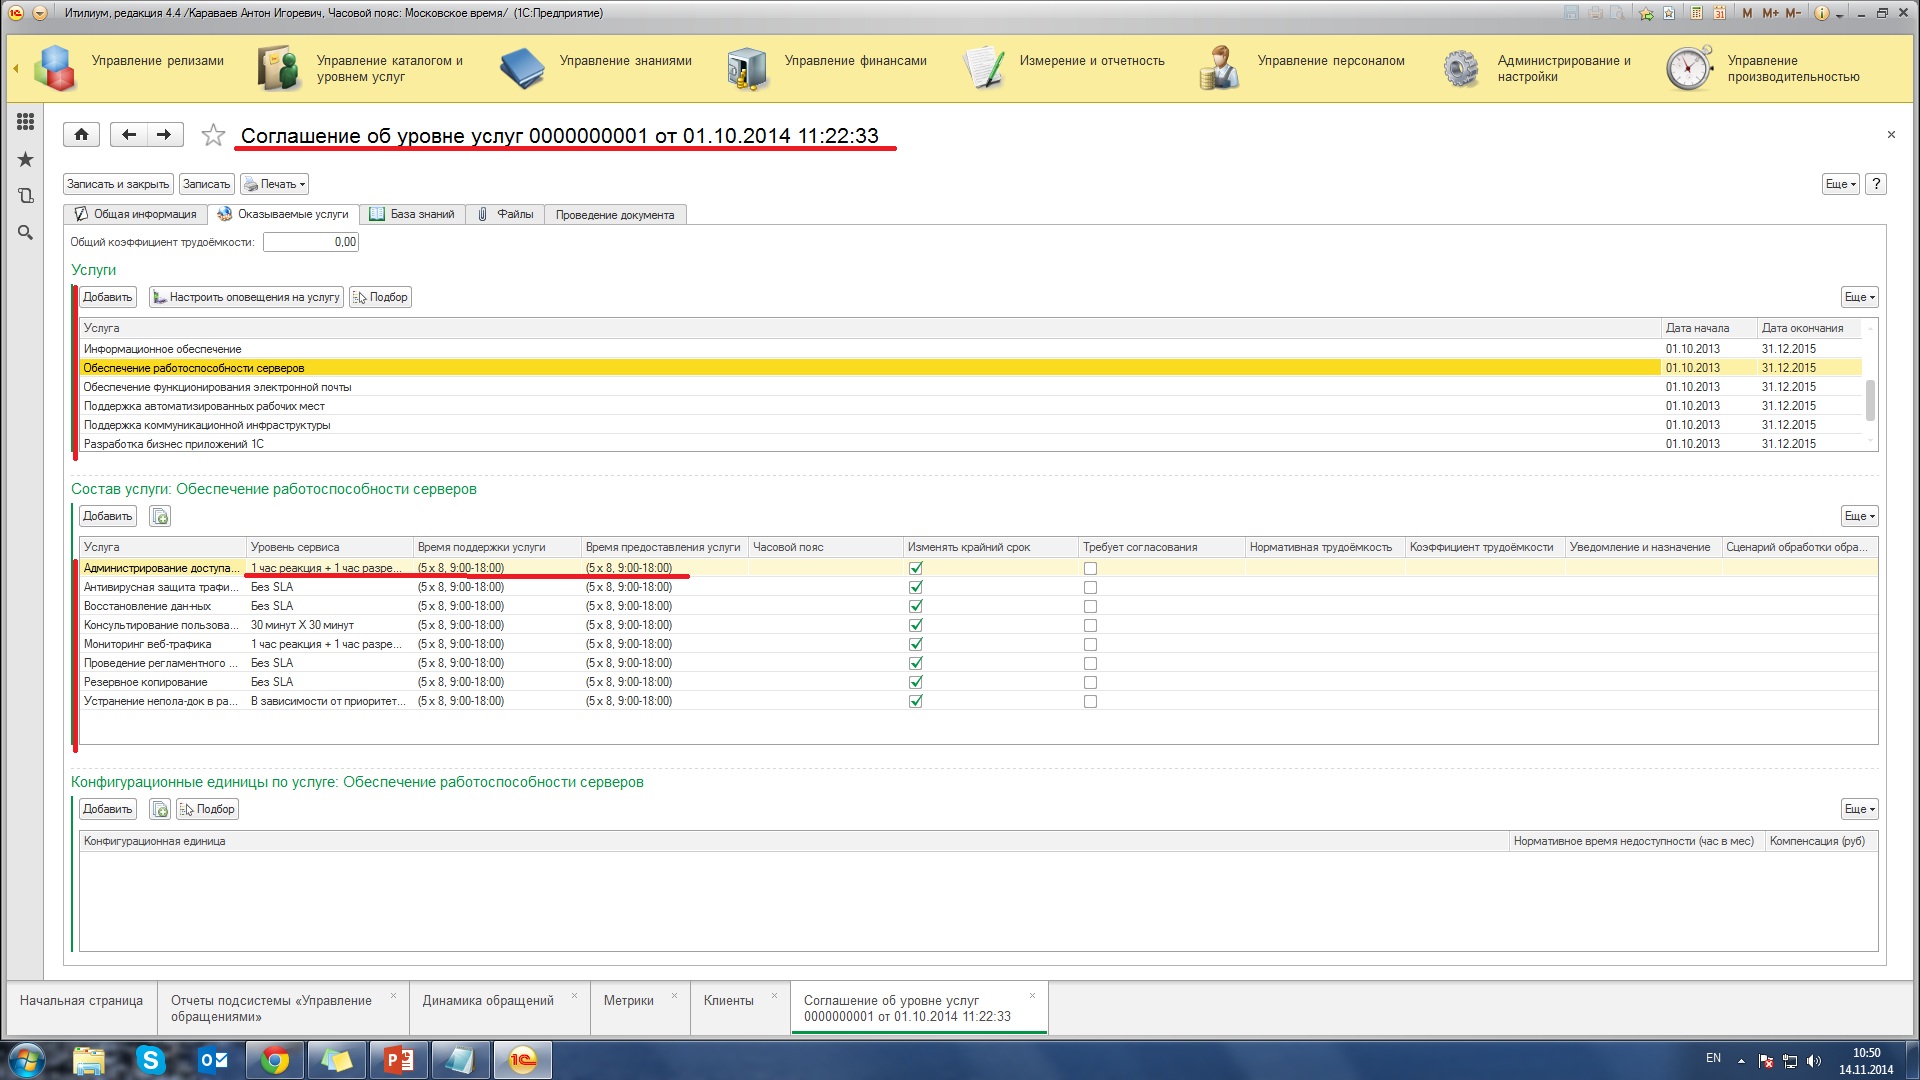
Task: Add agreement to favorites with the star
Action: click(213, 135)
